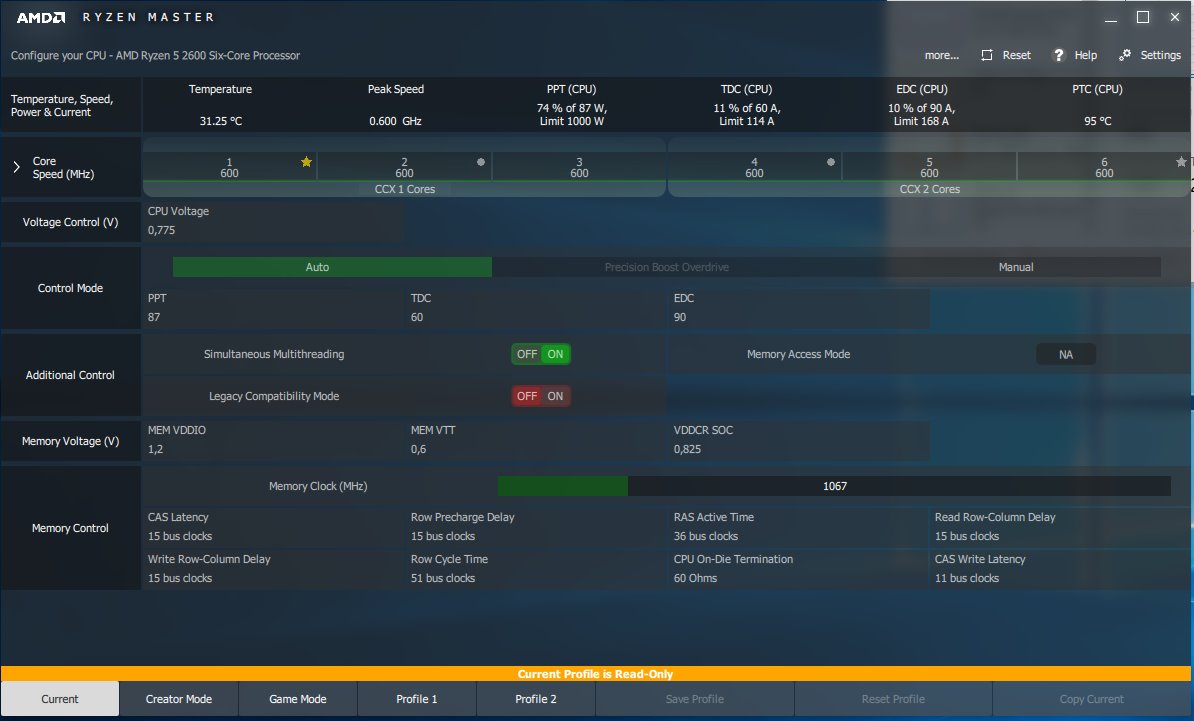Image resolution: width=1194 pixels, height=721 pixels.
Task: Click the gold star on core 1
Action: pyautogui.click(x=306, y=161)
